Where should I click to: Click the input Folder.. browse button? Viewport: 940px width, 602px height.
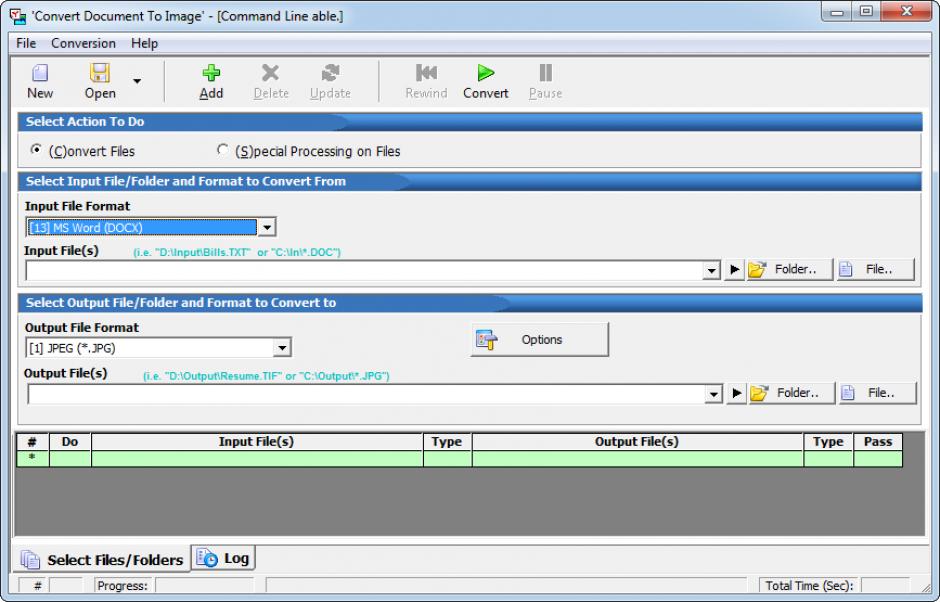(789, 270)
